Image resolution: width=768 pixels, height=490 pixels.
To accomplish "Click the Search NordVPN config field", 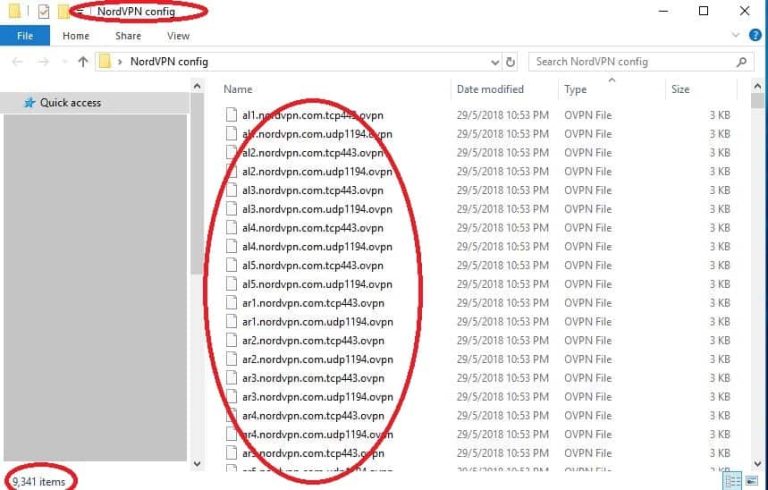I will point(630,61).
